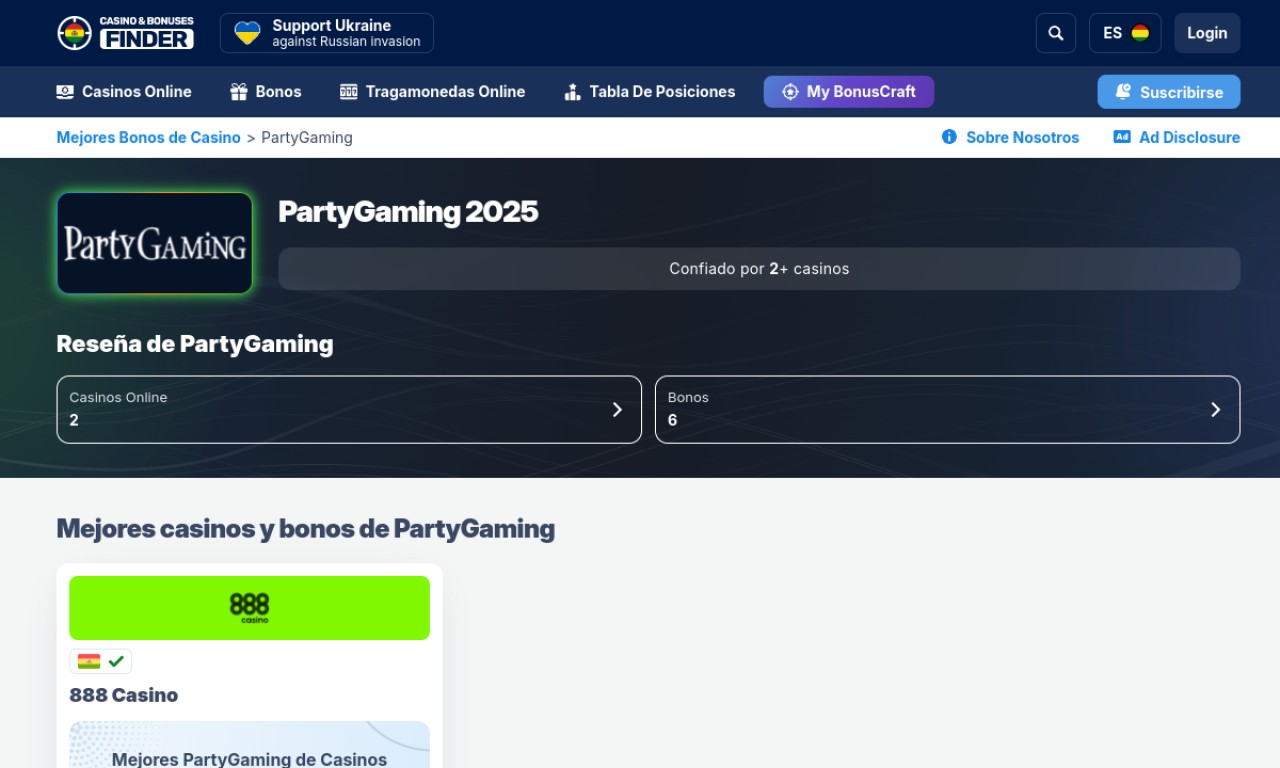
Task: Click the info icon beside Sobre Nosotros
Action: coord(949,137)
